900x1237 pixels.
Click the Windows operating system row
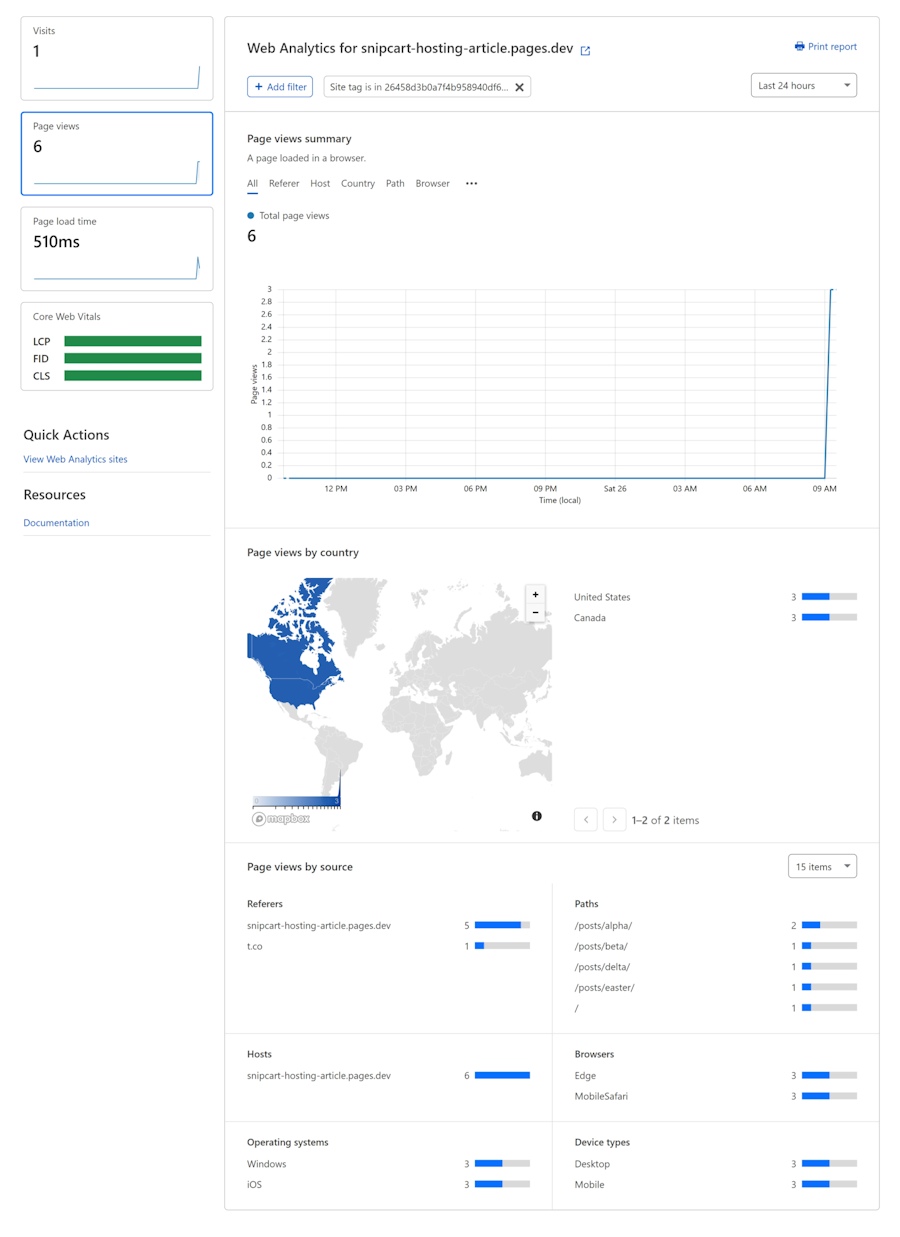(388, 1164)
